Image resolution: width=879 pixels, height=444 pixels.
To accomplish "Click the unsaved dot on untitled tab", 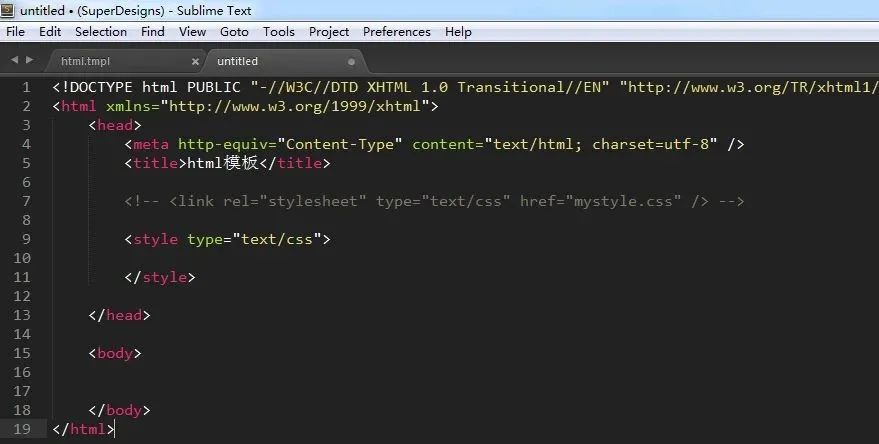I will point(351,62).
